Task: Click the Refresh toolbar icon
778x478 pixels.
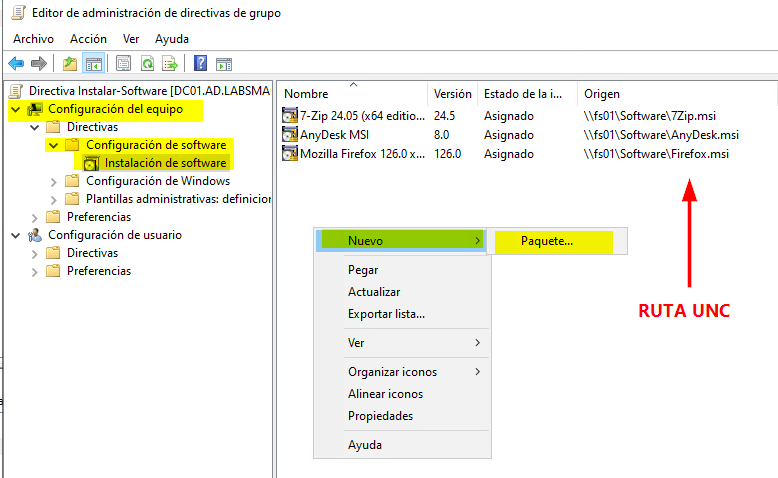Action: pyautogui.click(x=147, y=64)
